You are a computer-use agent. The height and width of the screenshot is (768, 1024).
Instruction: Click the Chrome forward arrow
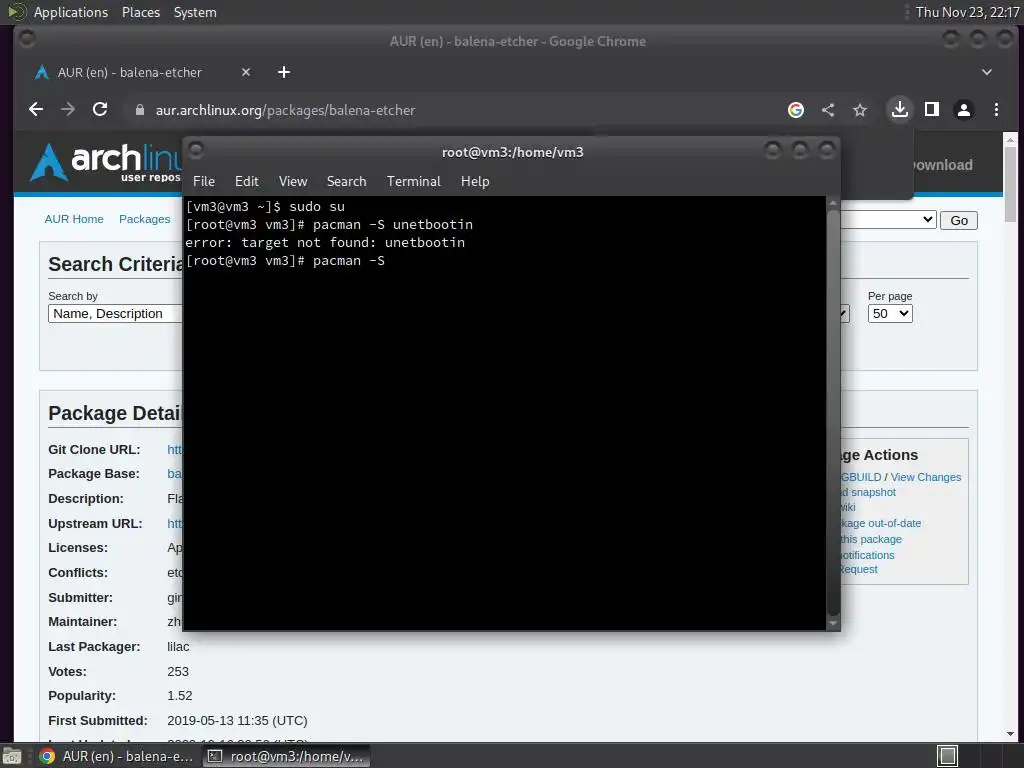pos(68,110)
